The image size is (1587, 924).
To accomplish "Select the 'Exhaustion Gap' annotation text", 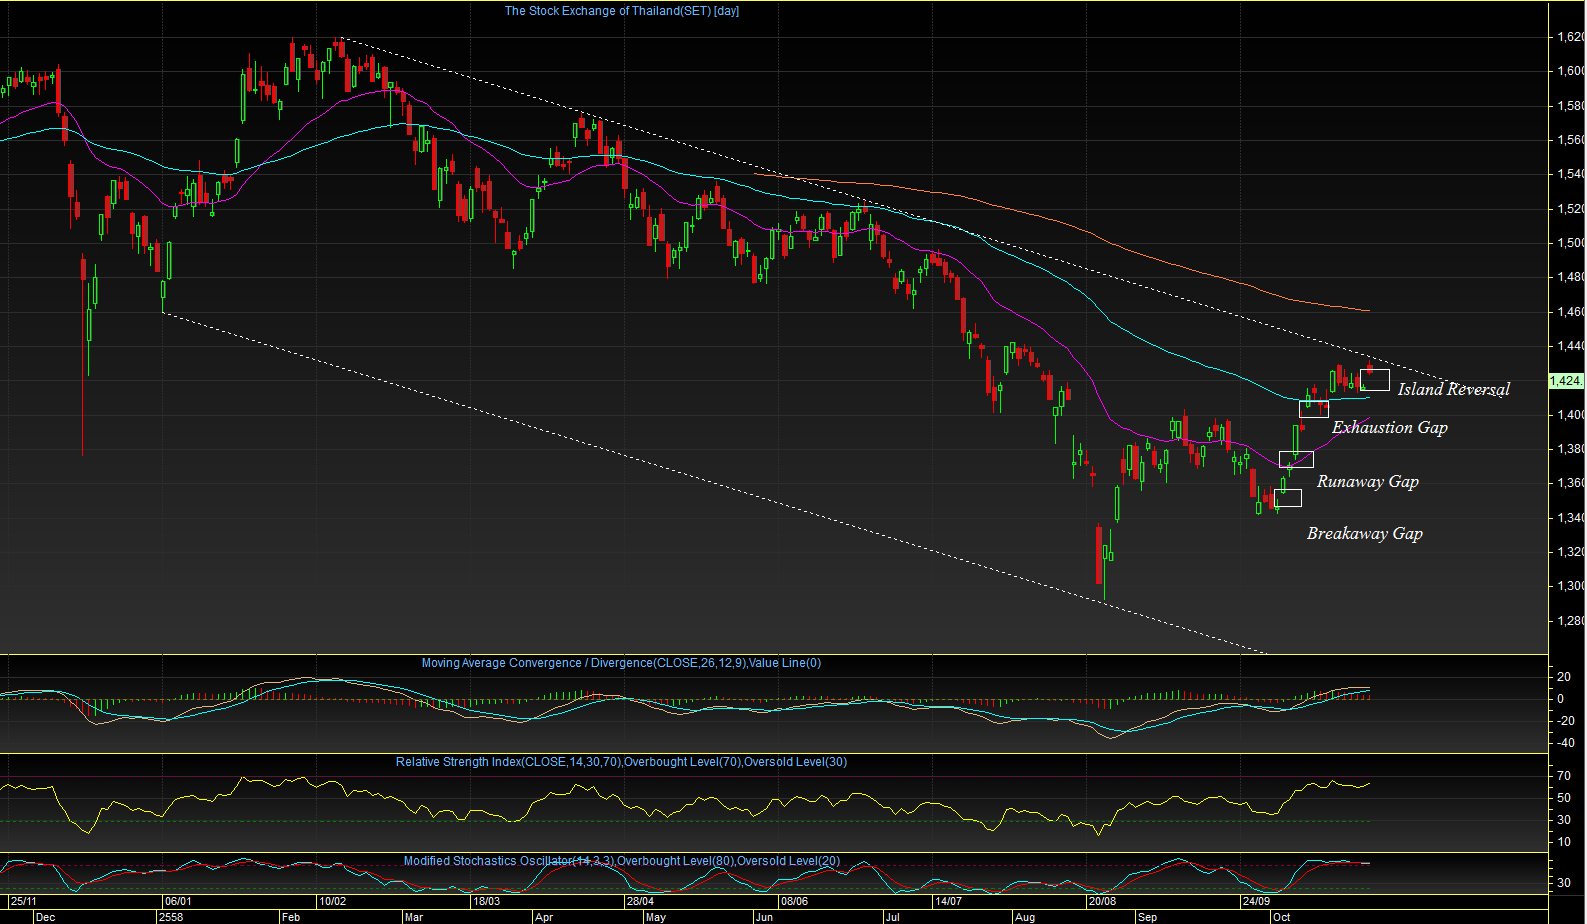I will (x=1390, y=427).
